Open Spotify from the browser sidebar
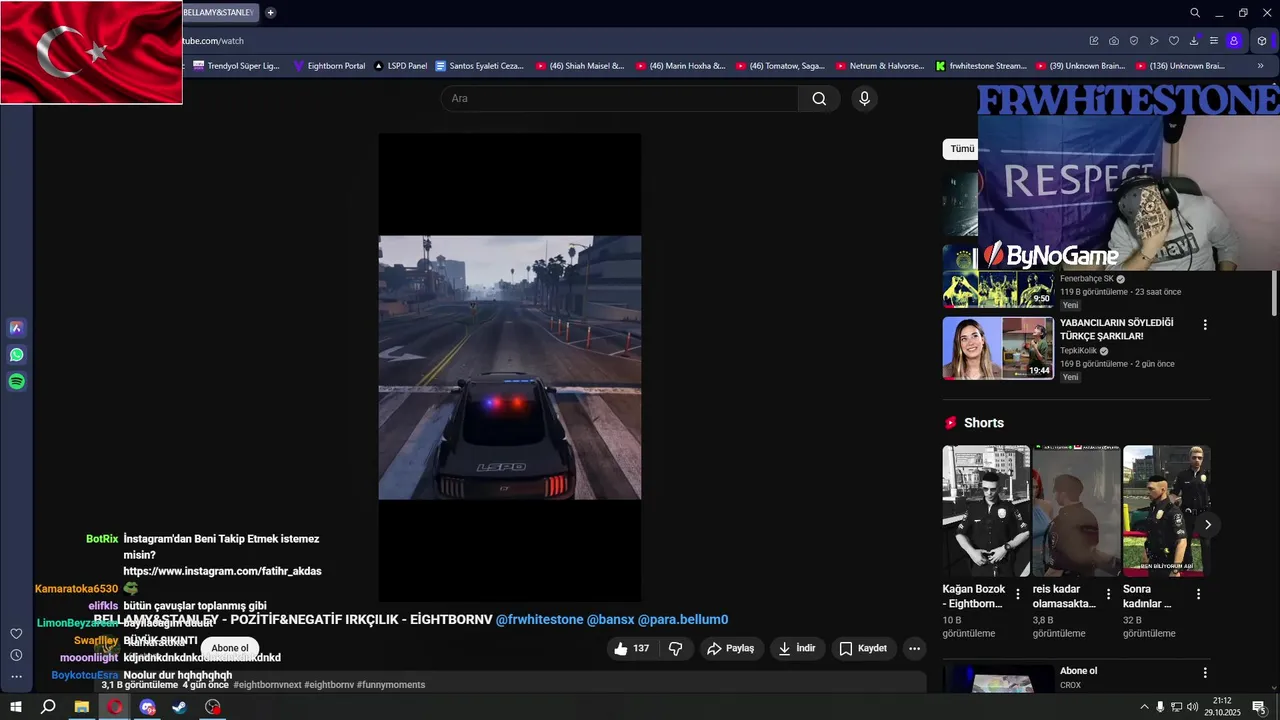The width and height of the screenshot is (1280, 720). coord(16,381)
